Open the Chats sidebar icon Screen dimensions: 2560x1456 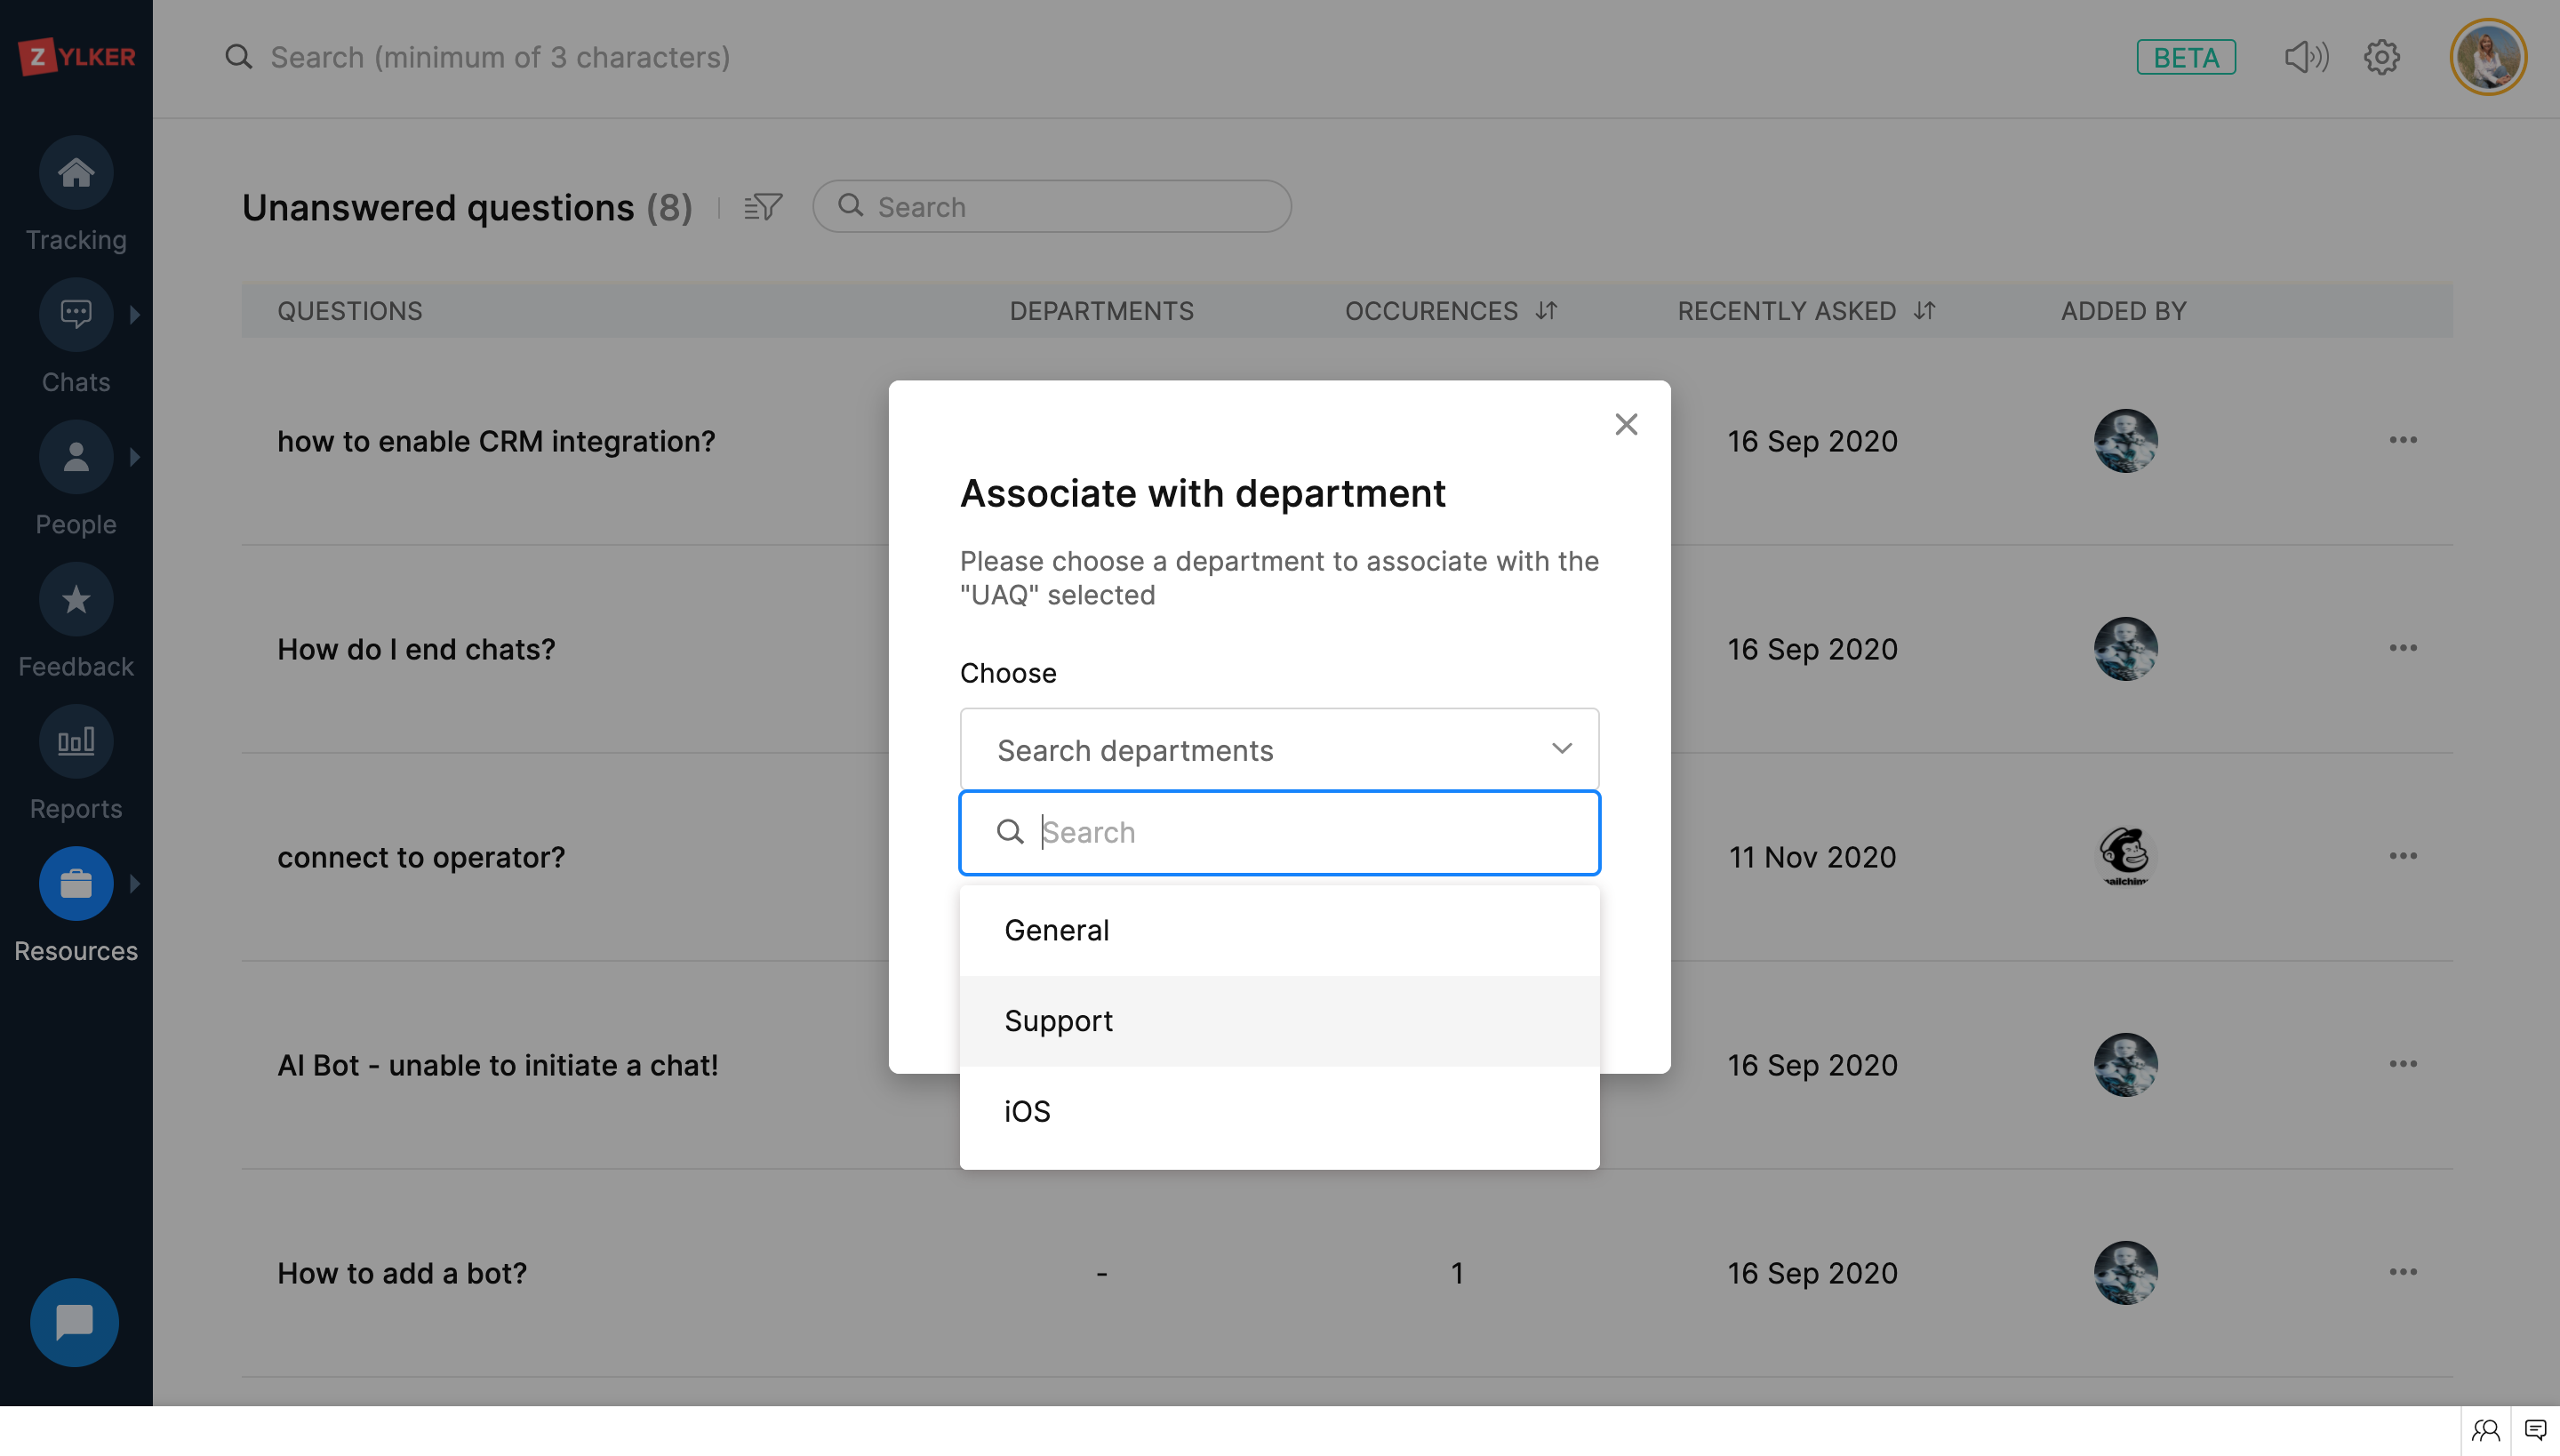[76, 315]
